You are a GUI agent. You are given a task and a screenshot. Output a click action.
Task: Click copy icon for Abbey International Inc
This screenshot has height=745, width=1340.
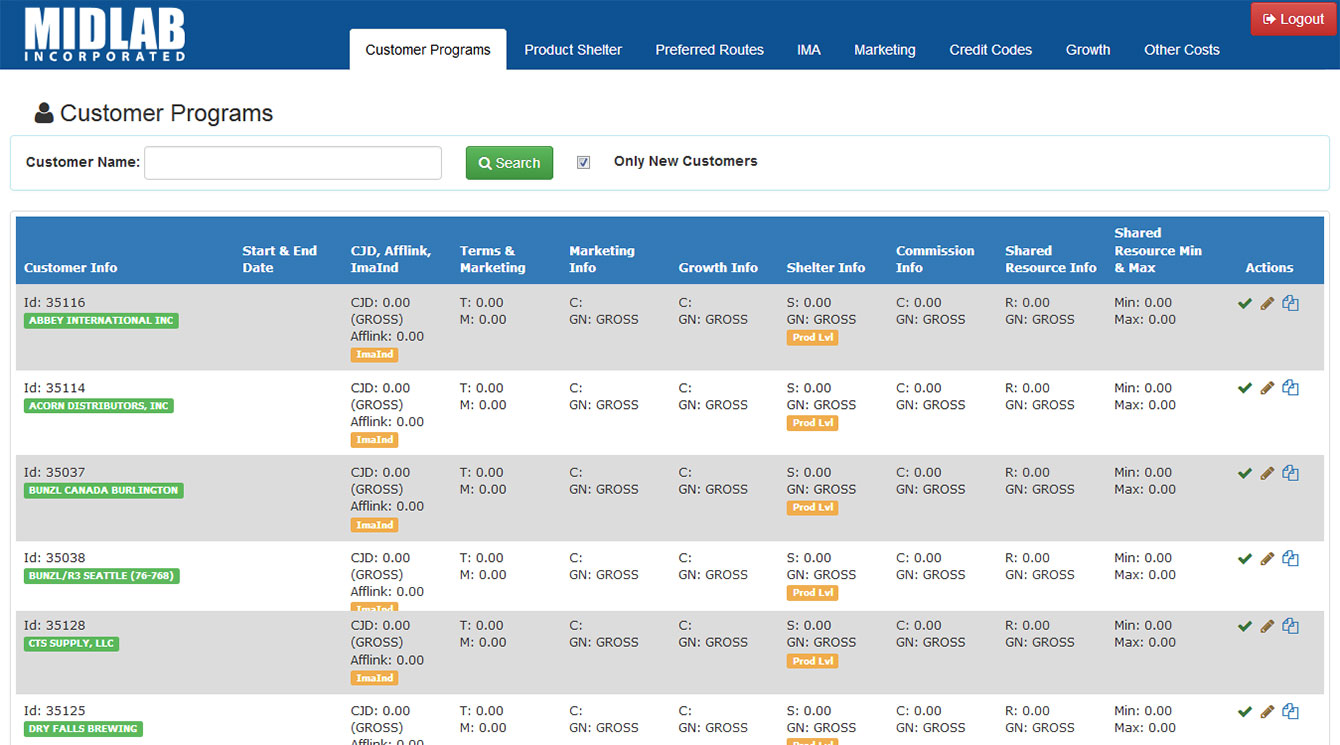pyautogui.click(x=1290, y=304)
